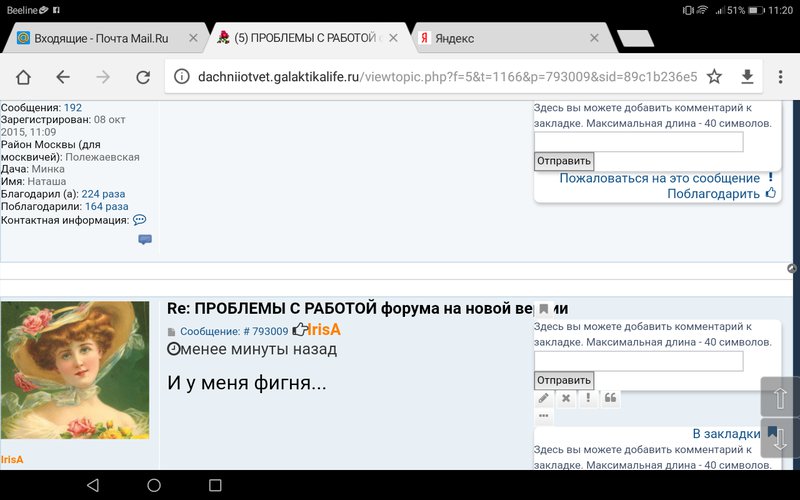Click the exclamation report post icon
This screenshot has width=800, height=500.
tap(588, 398)
